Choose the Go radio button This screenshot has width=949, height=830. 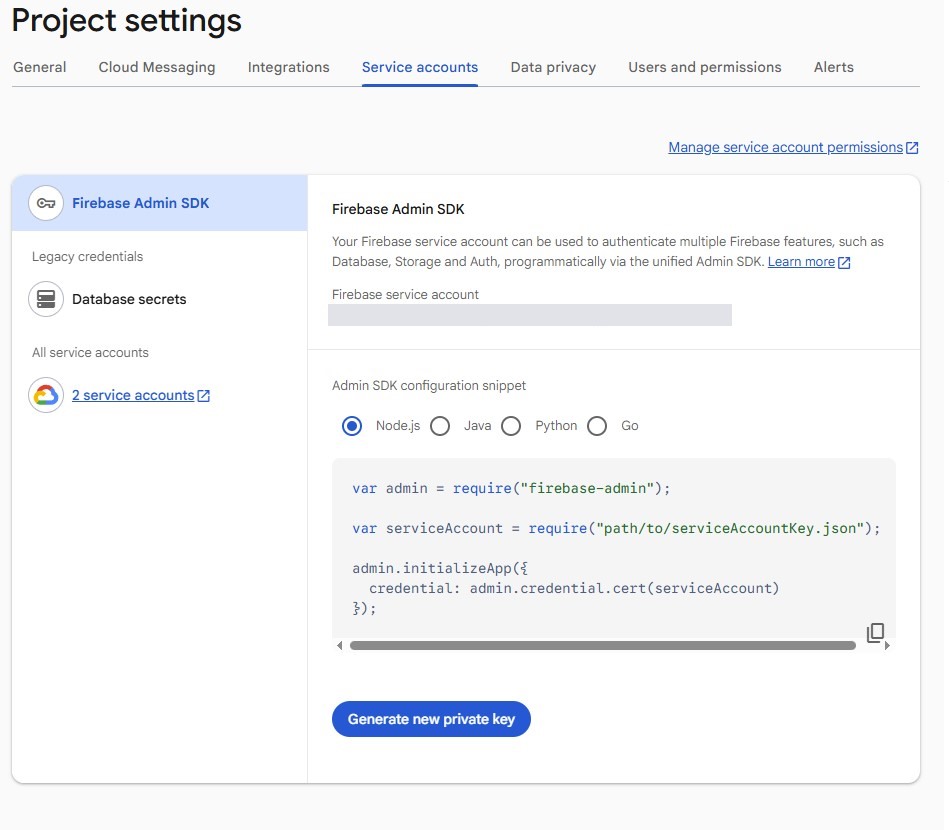tap(597, 426)
